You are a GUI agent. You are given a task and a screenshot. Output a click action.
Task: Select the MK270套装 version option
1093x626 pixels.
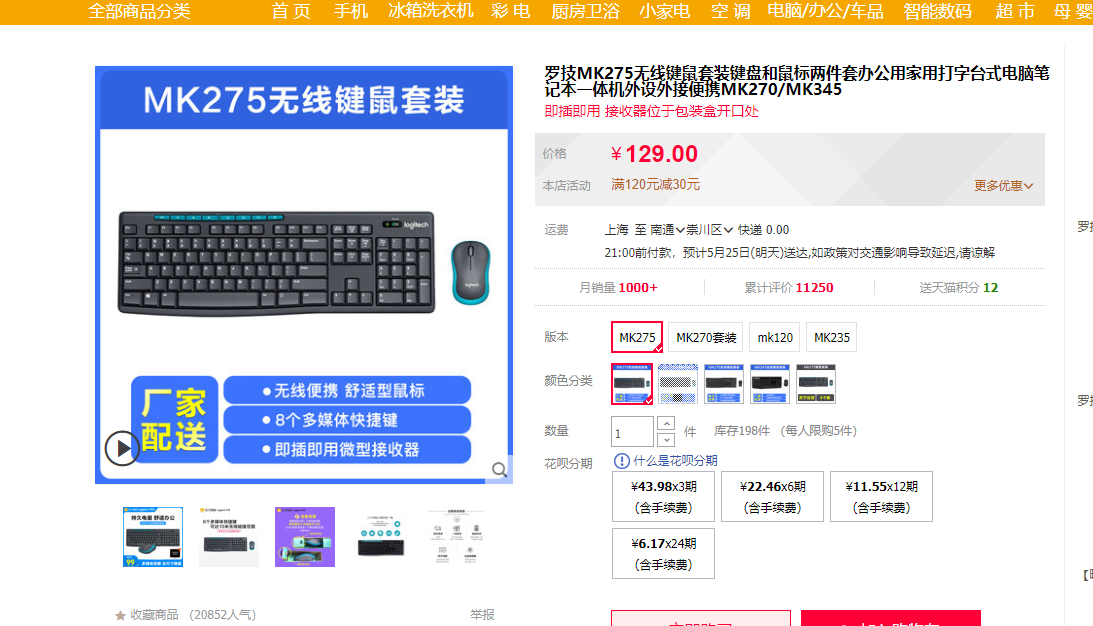[705, 337]
